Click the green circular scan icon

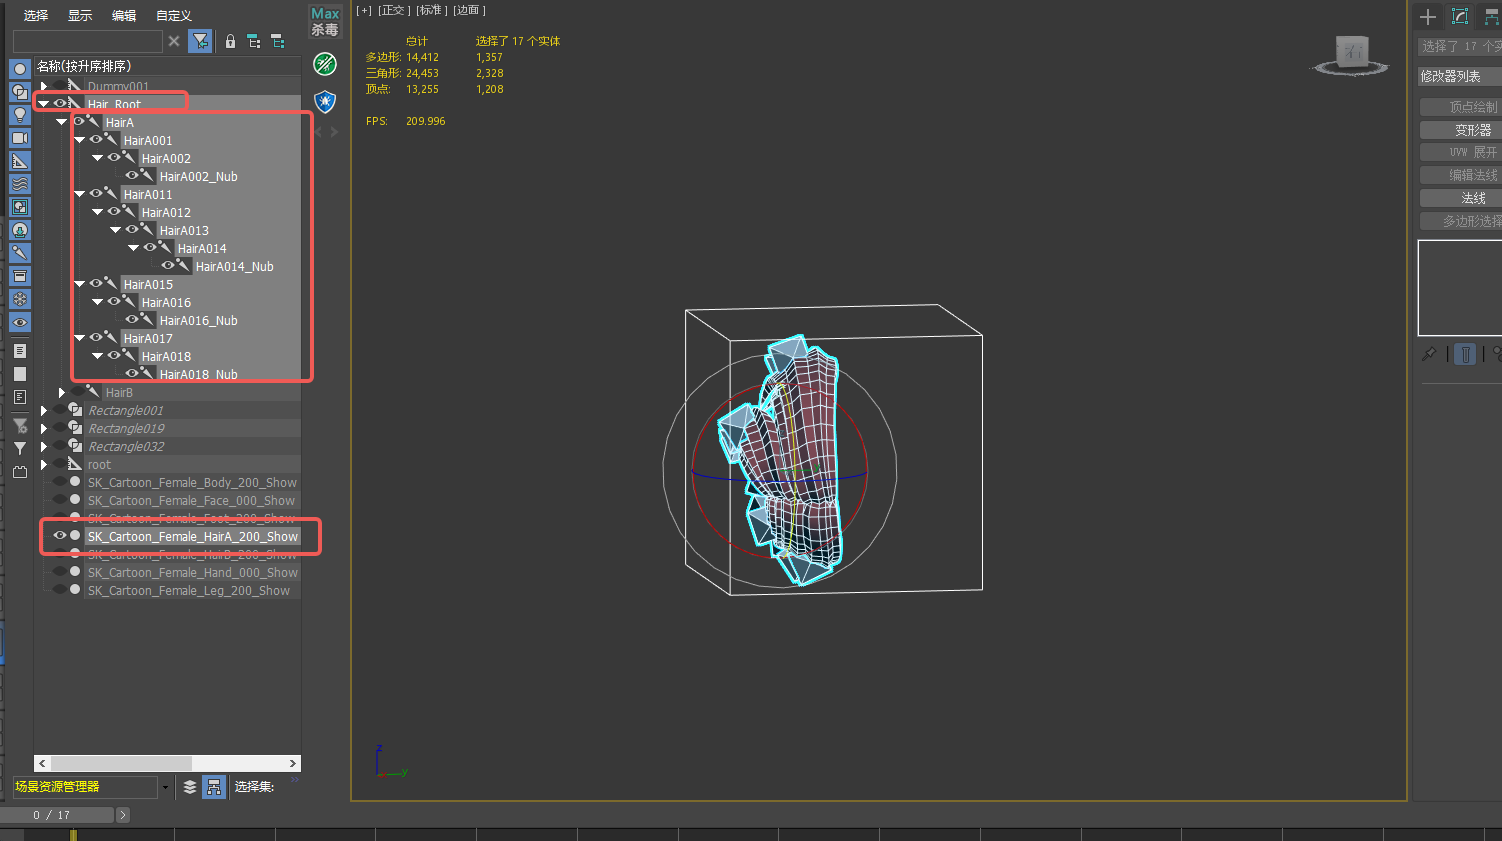click(x=325, y=64)
